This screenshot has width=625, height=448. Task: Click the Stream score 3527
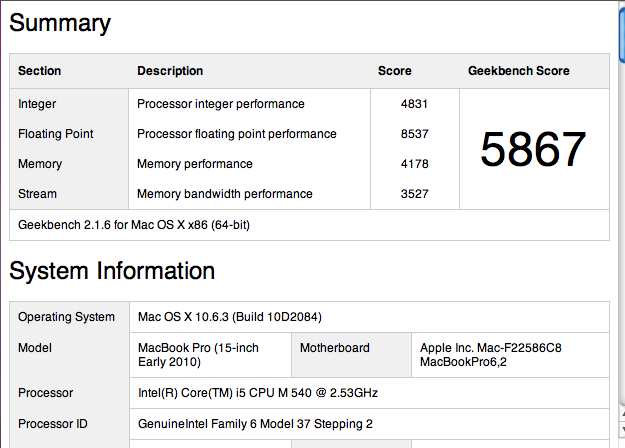tap(415, 194)
